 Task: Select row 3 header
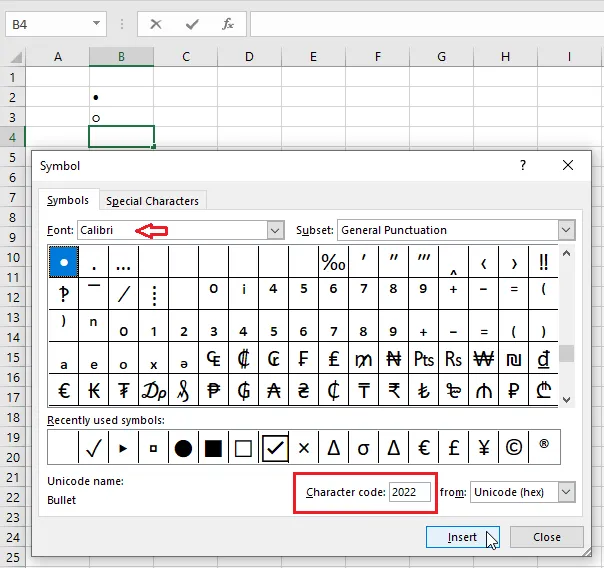(13, 117)
